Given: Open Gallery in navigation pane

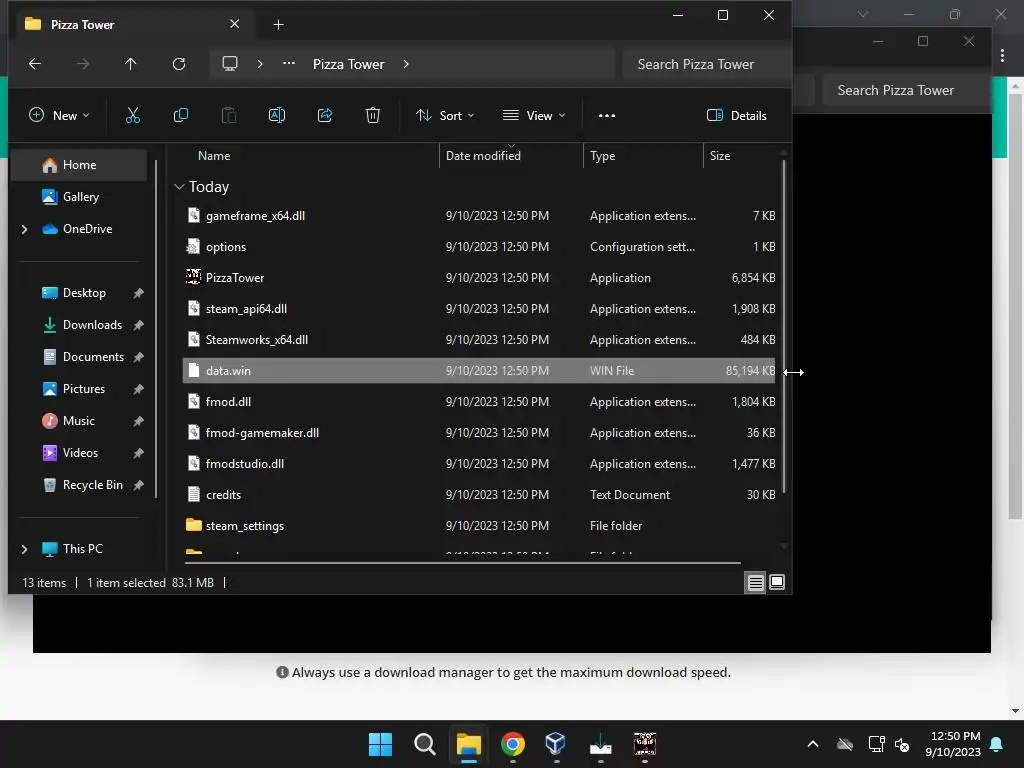Looking at the screenshot, I should tap(79, 197).
